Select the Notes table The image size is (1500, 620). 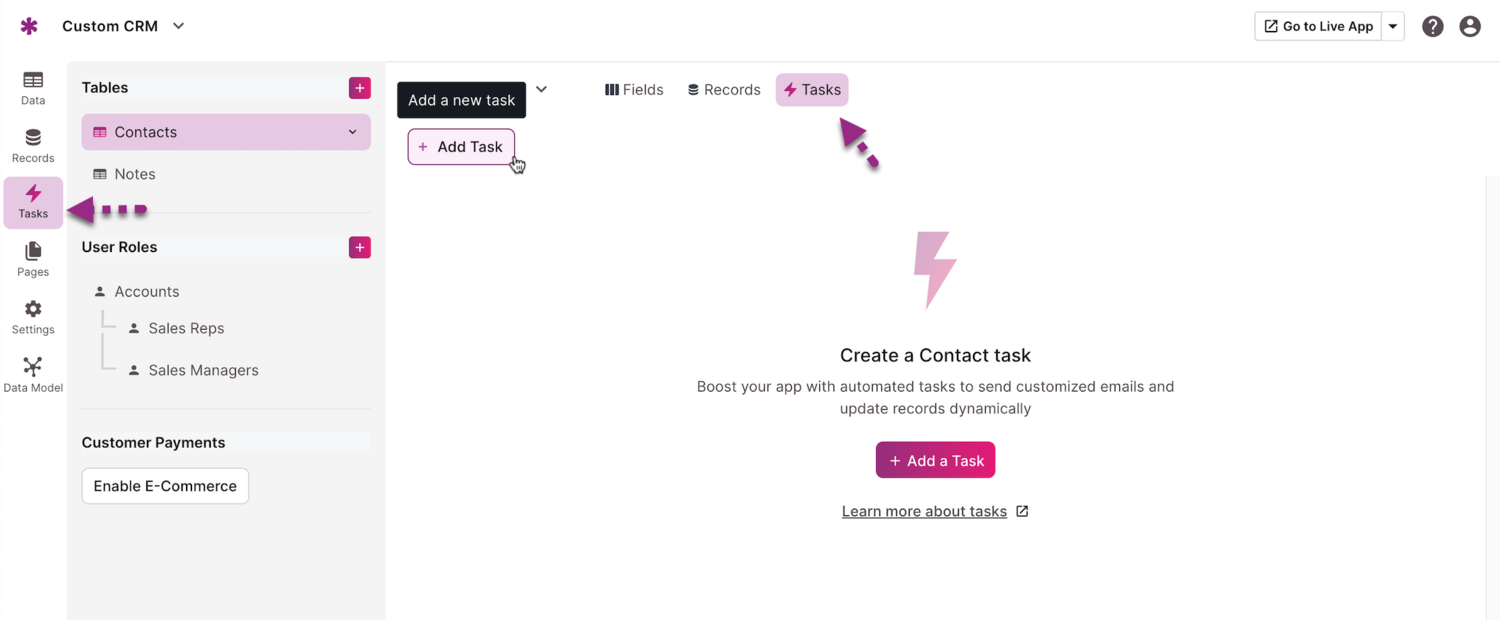tap(134, 174)
